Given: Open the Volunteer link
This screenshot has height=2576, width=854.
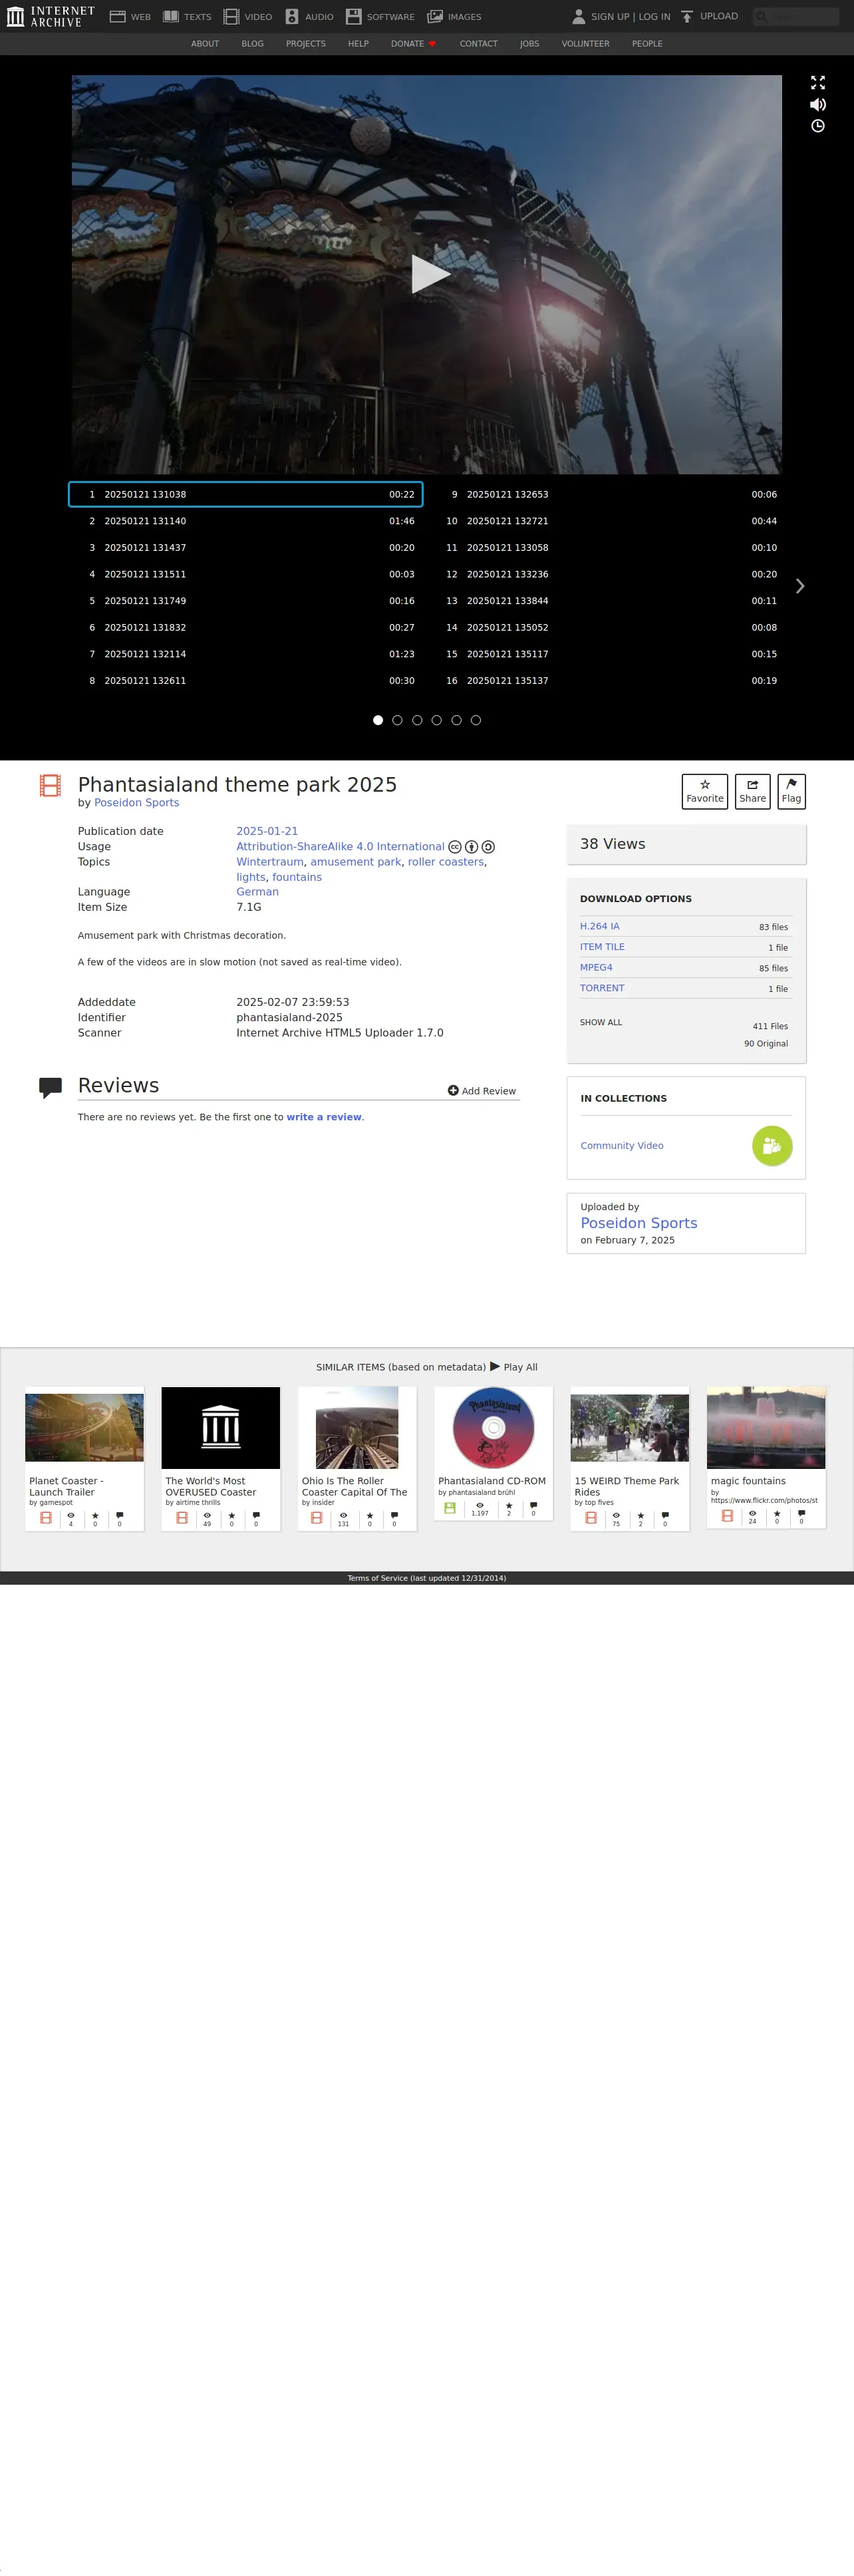Looking at the screenshot, I should coord(585,44).
